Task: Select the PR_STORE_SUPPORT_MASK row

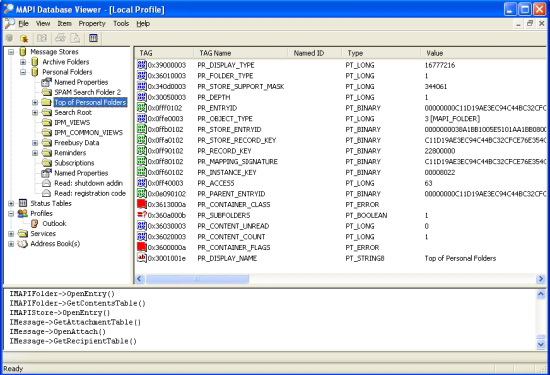Action: pos(340,86)
